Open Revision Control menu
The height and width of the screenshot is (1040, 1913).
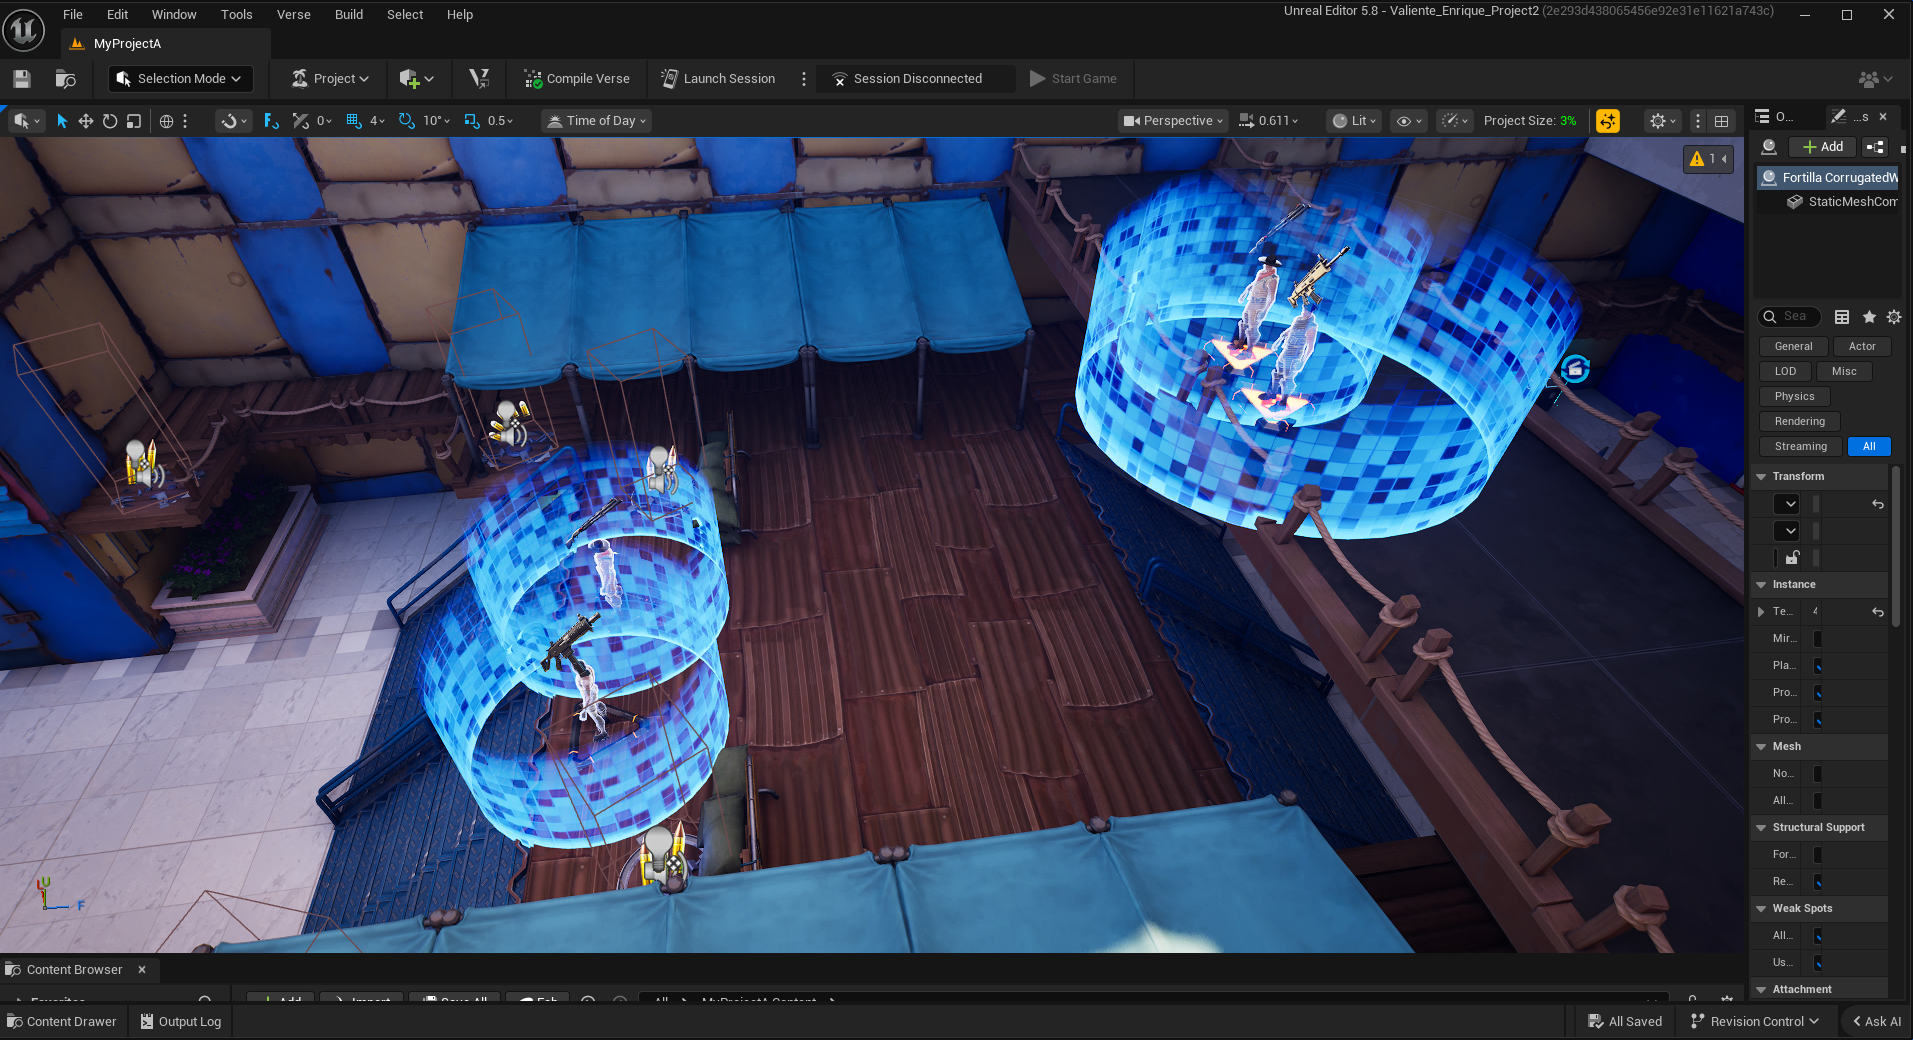tap(1755, 1022)
